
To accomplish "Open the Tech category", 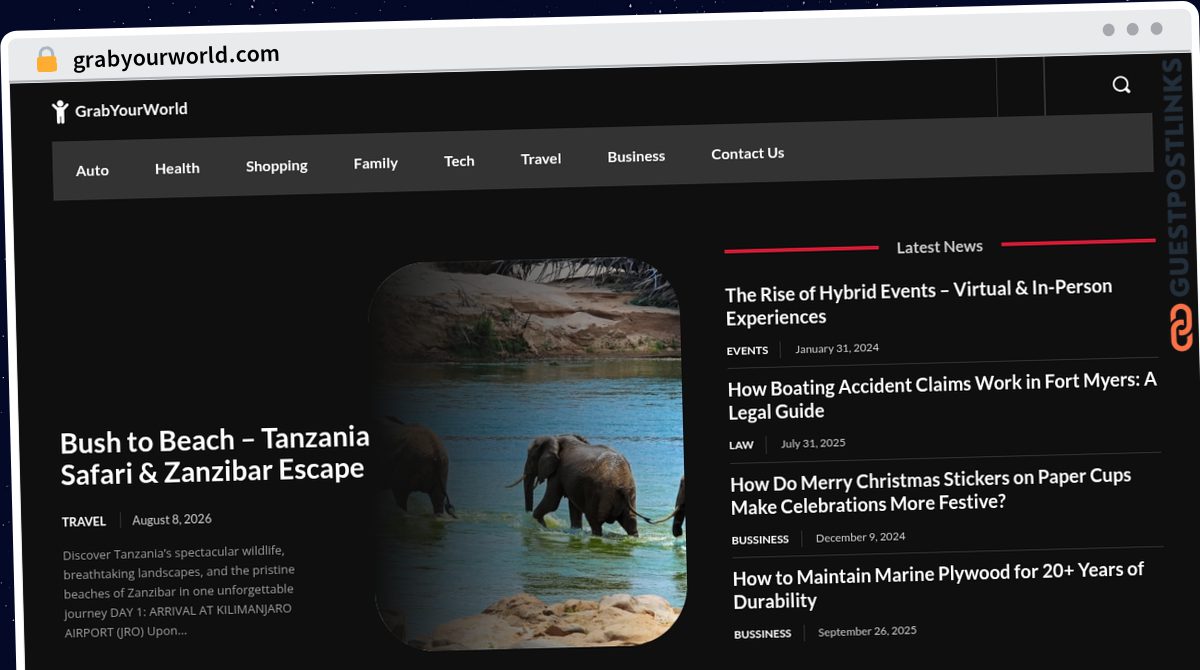I will 459,161.
